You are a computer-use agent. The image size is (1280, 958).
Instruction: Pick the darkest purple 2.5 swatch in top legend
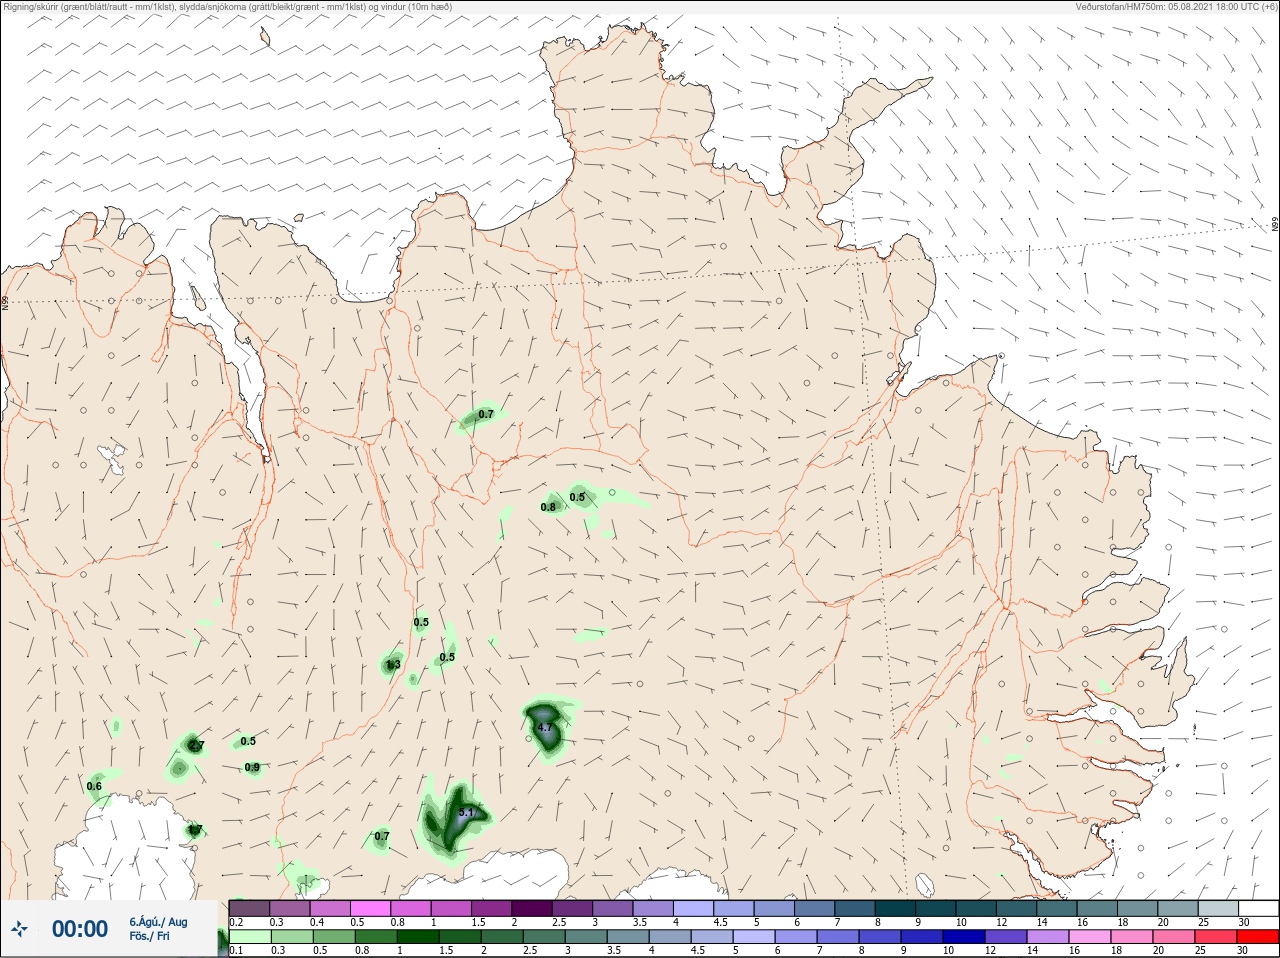(572, 908)
